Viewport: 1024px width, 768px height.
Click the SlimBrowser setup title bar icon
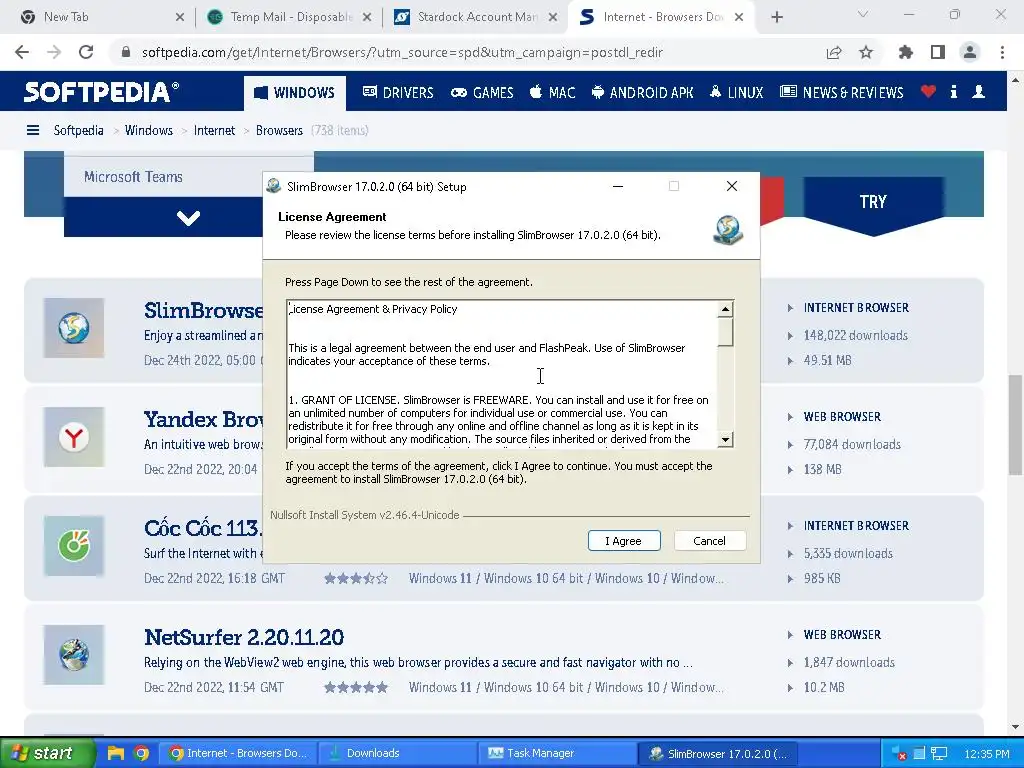(274, 186)
